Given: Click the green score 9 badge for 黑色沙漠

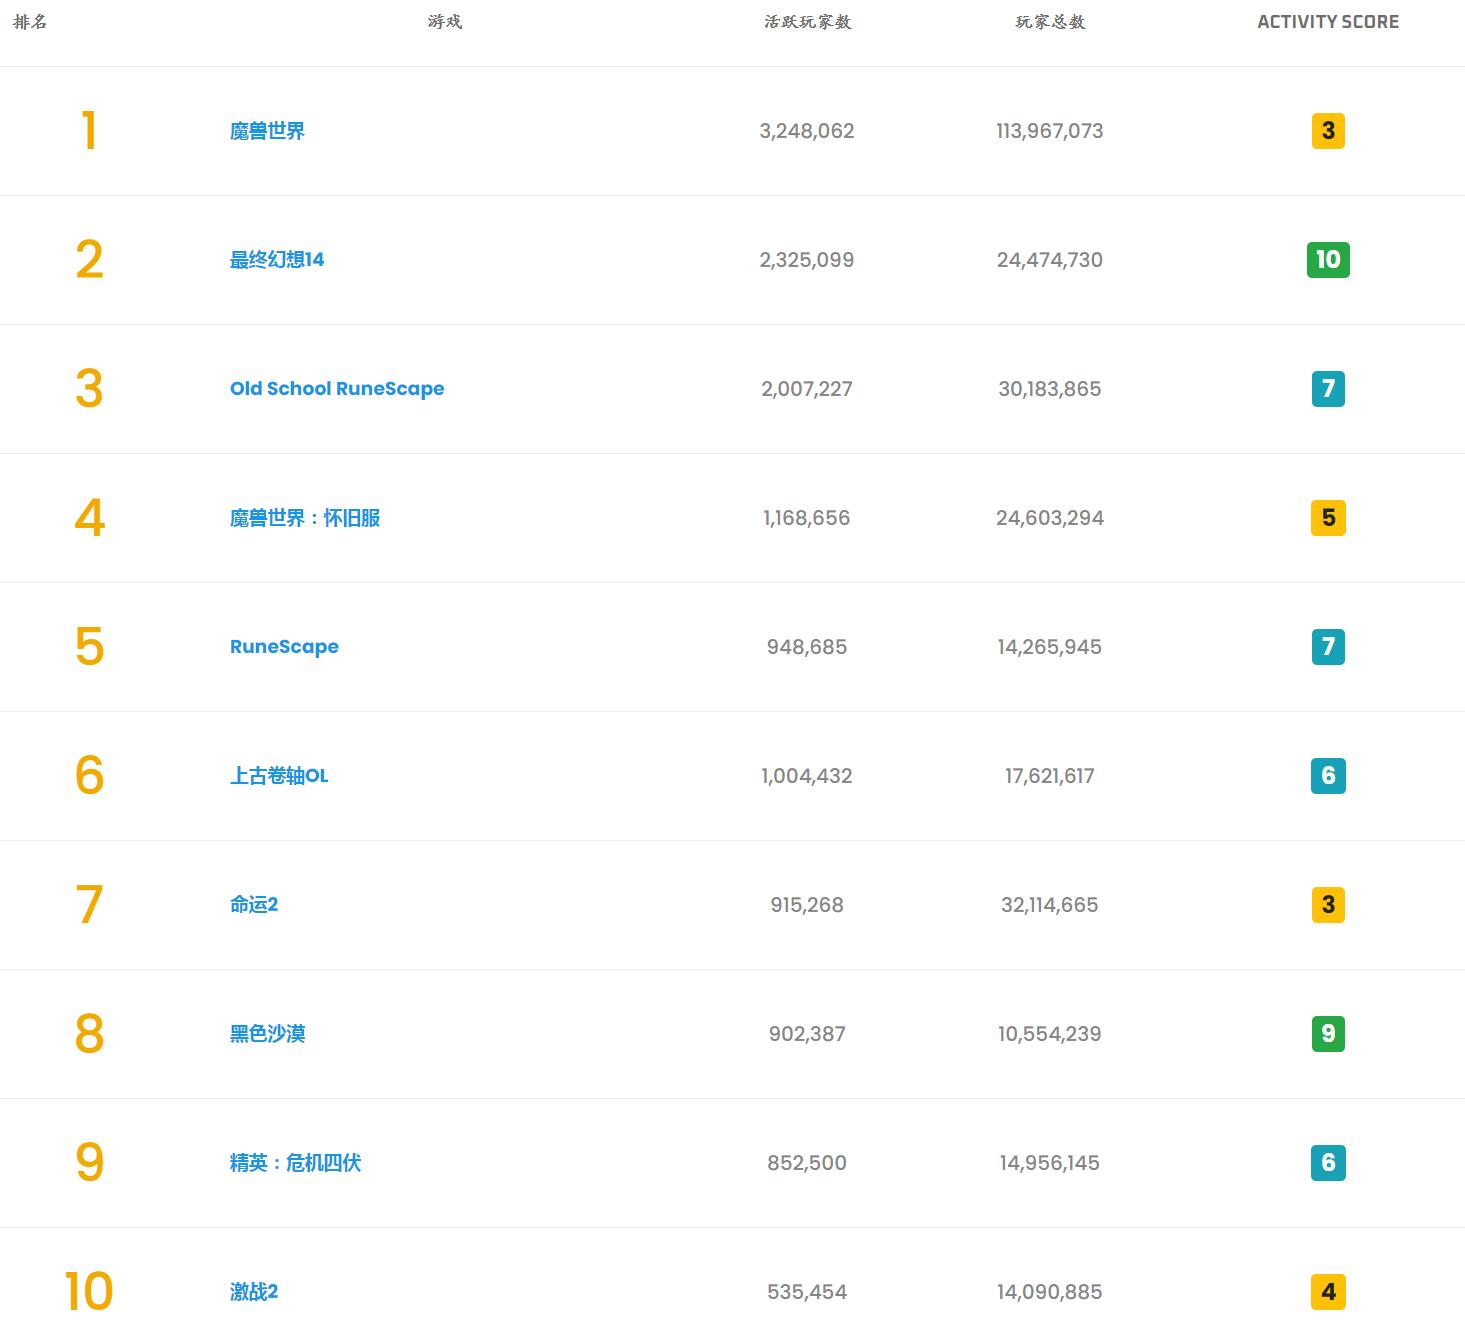Looking at the screenshot, I should (1327, 1034).
